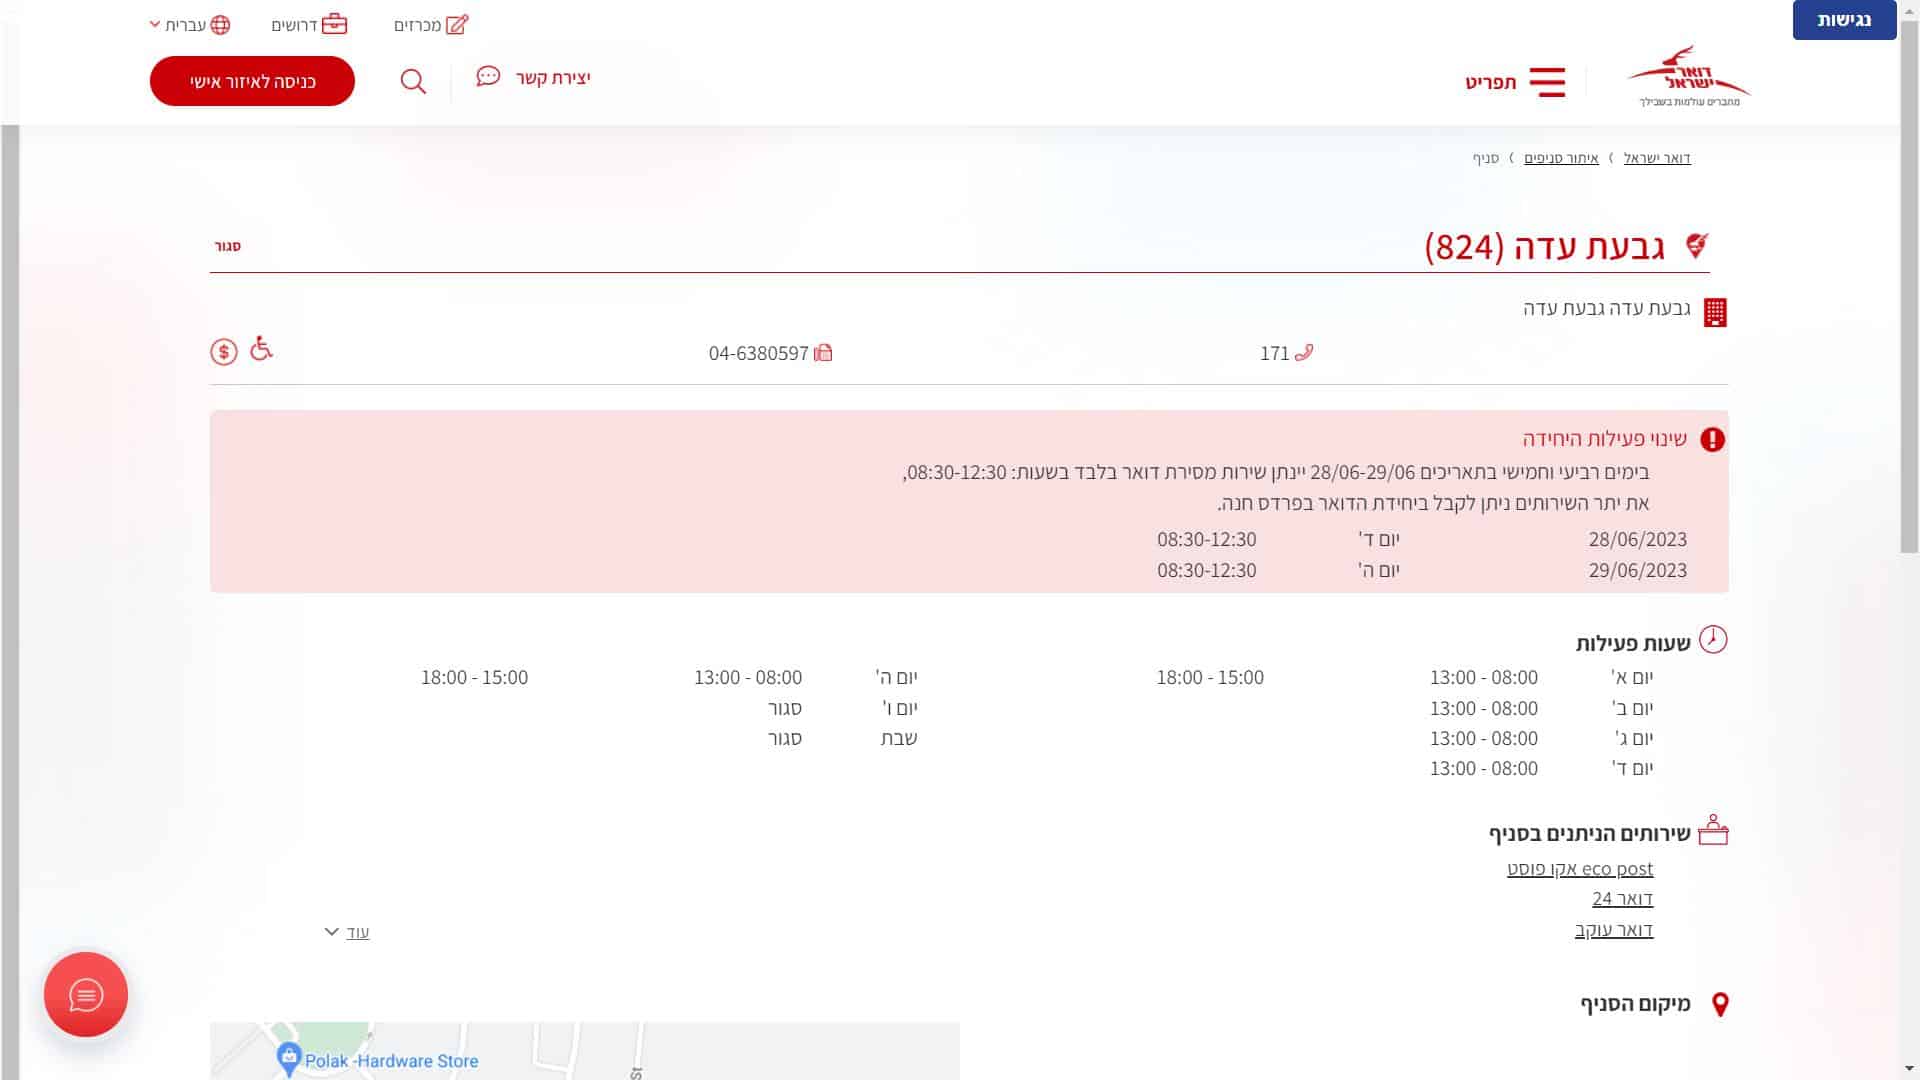Click the מיקום הסניף heading

[x=1636, y=1004]
